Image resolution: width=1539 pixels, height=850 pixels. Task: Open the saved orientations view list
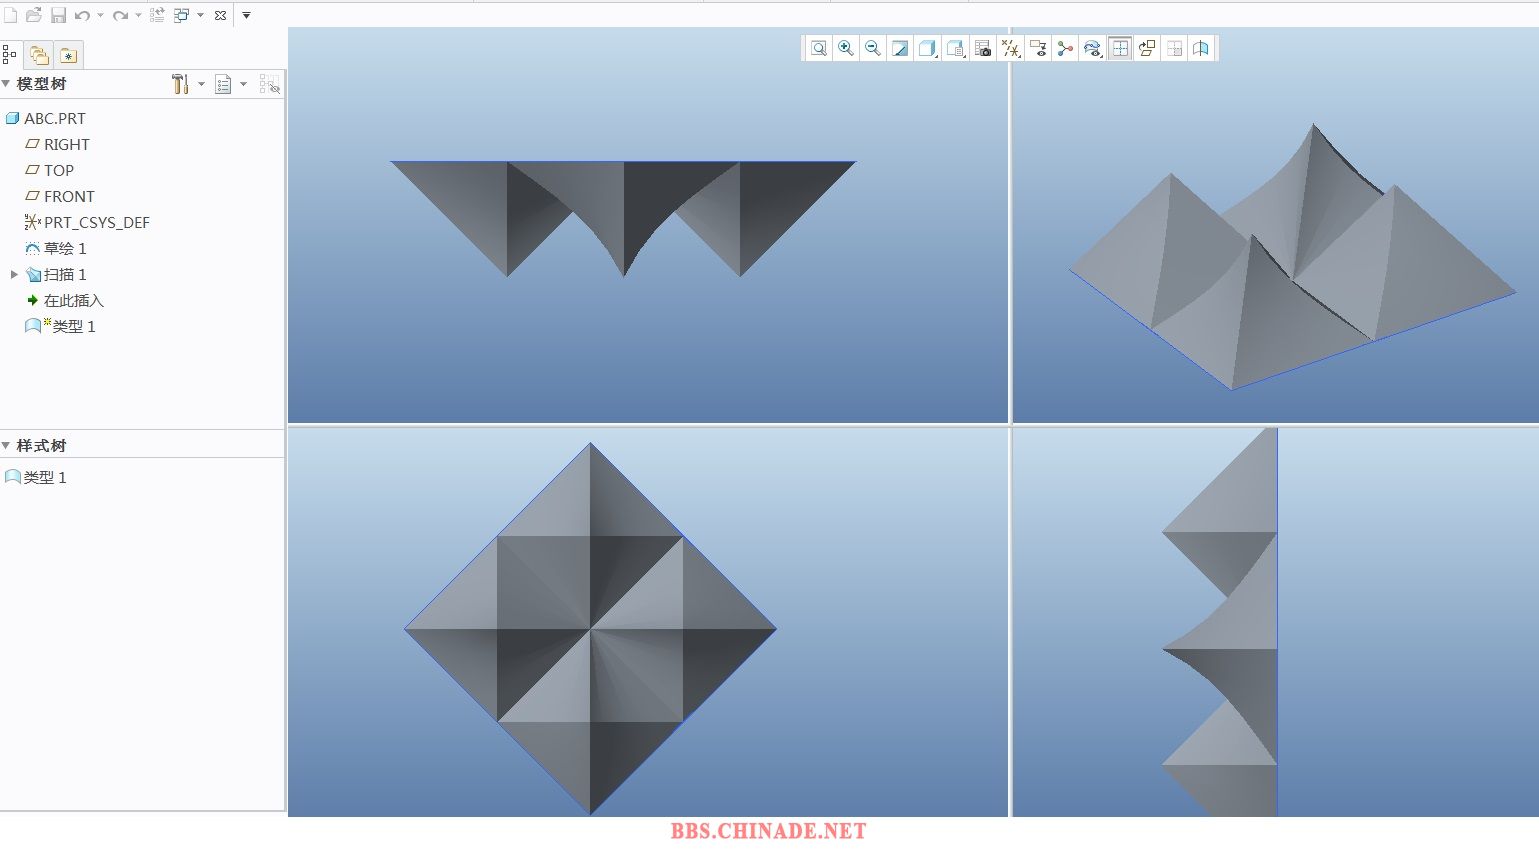click(x=956, y=48)
